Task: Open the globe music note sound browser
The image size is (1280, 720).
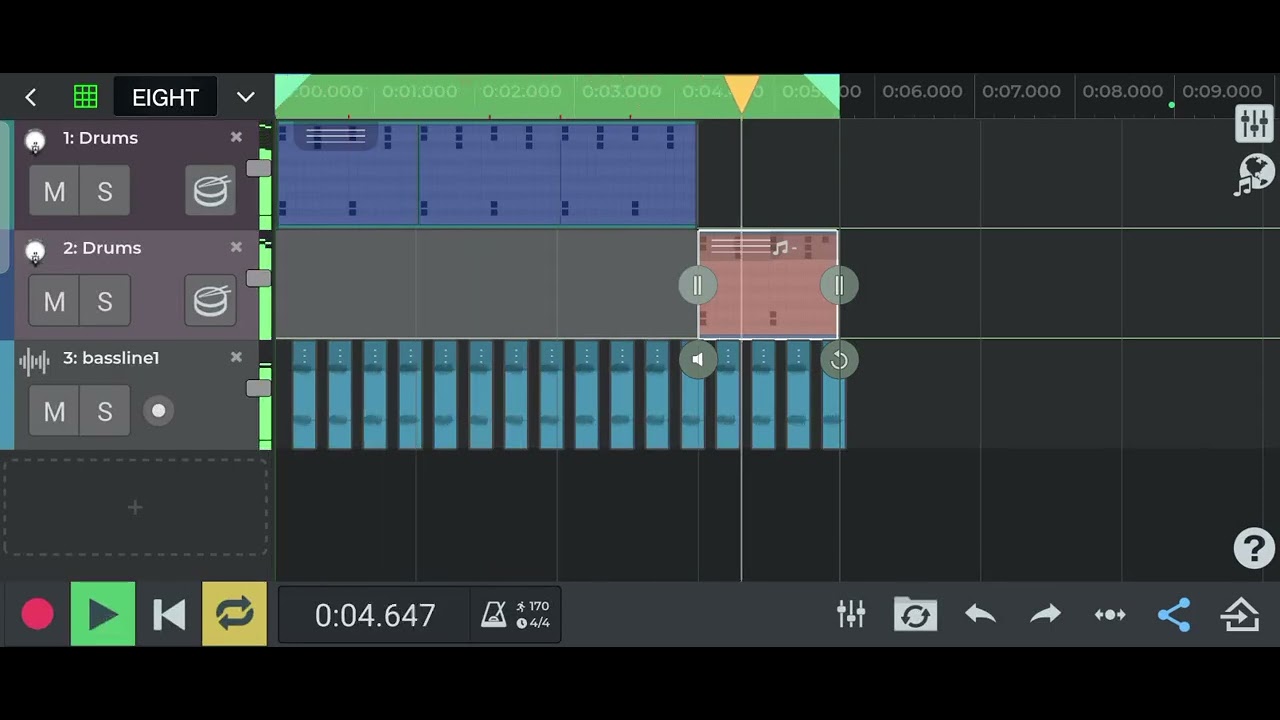Action: point(1254,174)
